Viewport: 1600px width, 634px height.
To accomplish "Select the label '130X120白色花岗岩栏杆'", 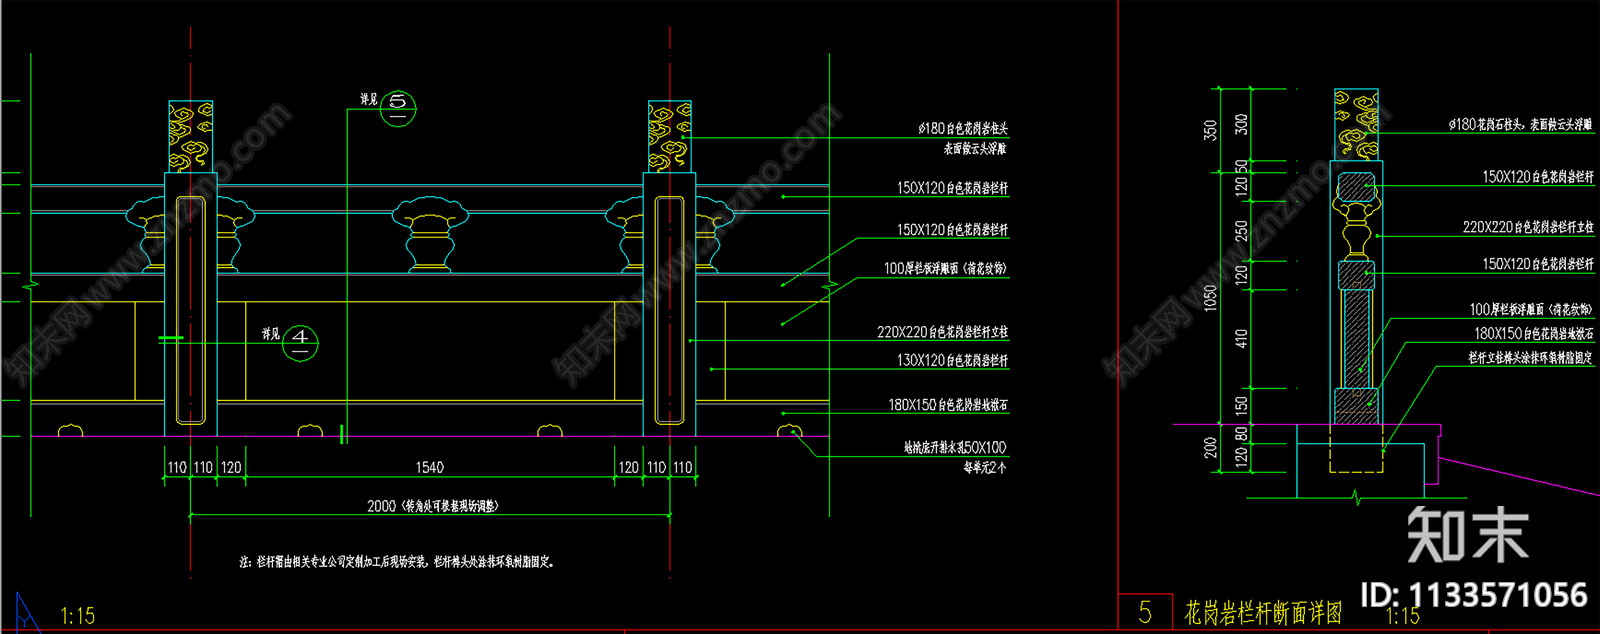I will coord(952,360).
